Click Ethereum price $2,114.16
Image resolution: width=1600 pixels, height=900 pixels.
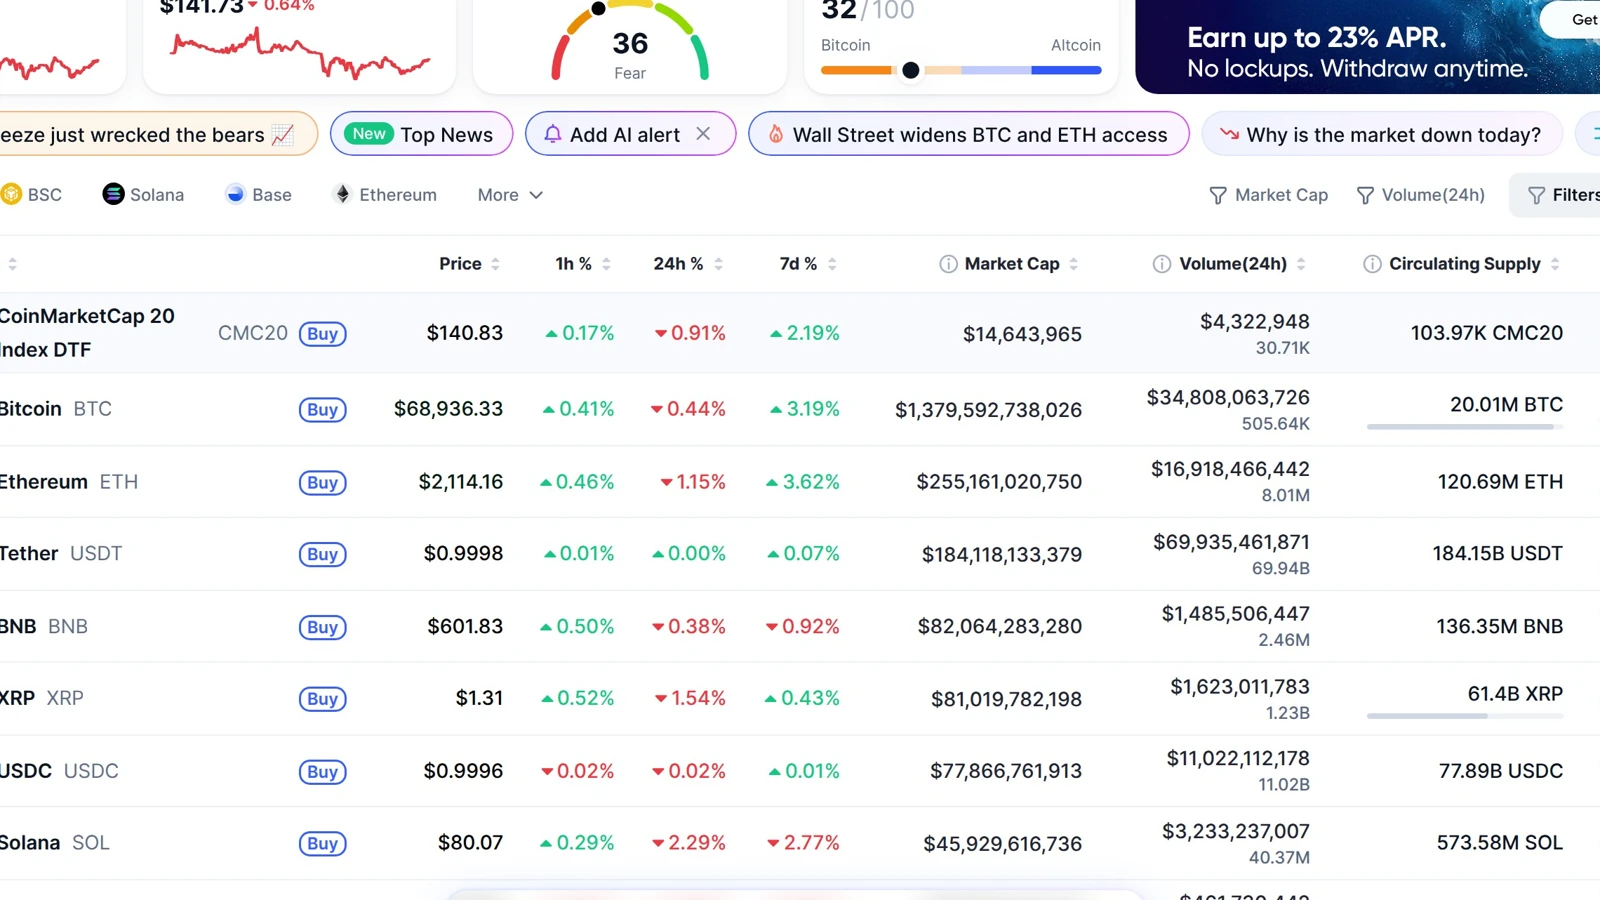460,482
